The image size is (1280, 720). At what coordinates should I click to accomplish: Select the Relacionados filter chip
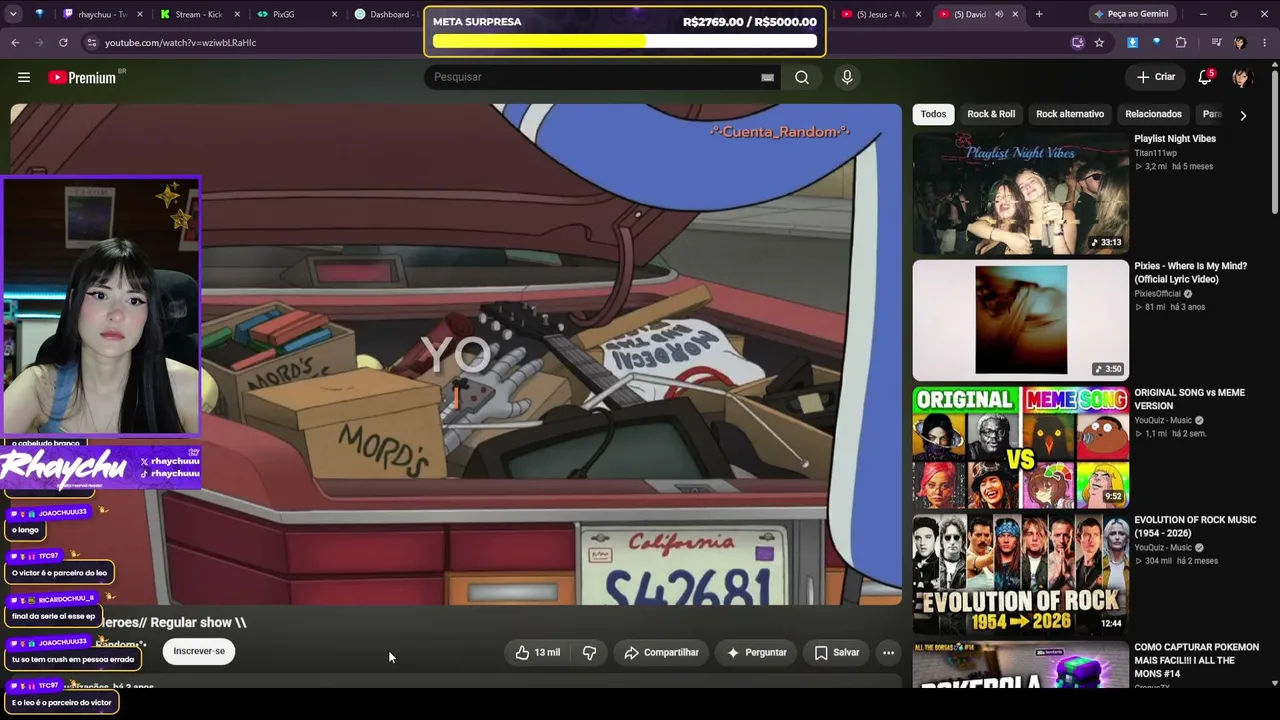[1153, 114]
